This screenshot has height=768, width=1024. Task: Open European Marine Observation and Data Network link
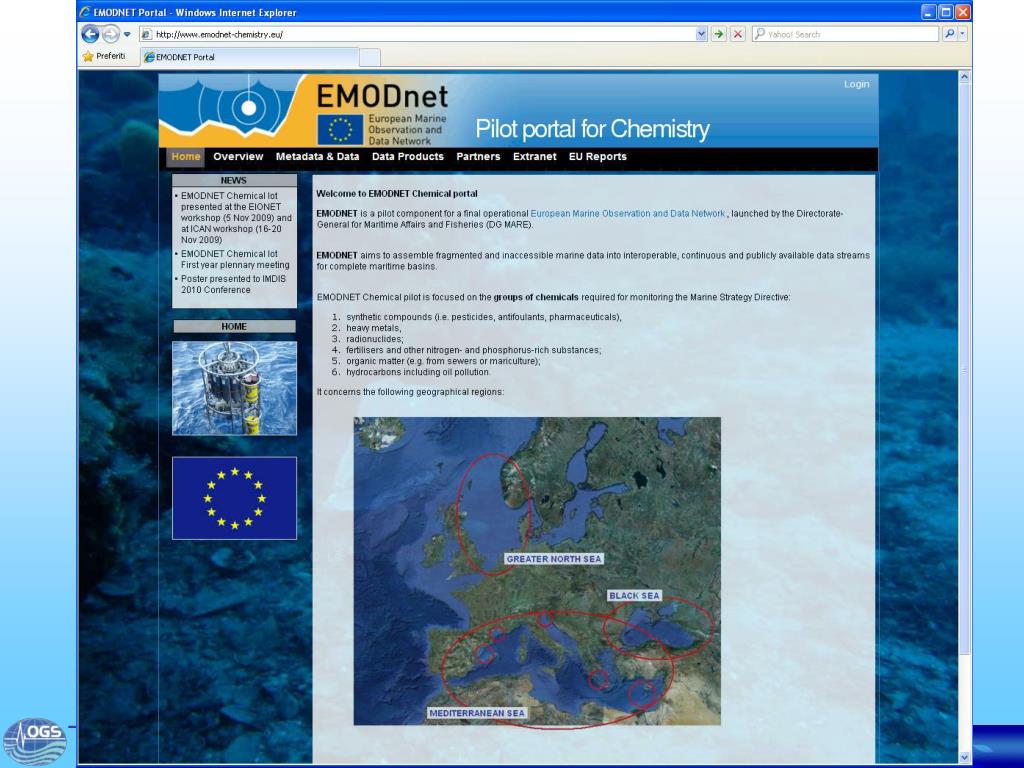[628, 214]
